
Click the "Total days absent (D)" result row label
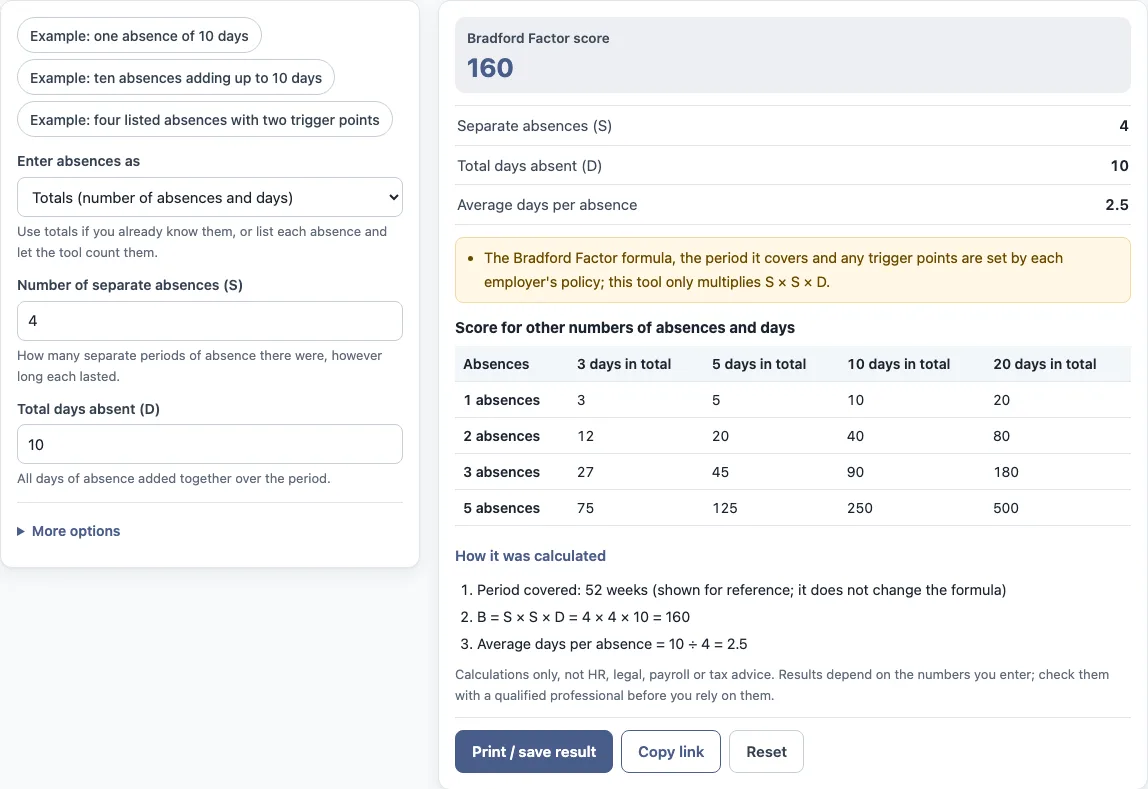(x=529, y=165)
